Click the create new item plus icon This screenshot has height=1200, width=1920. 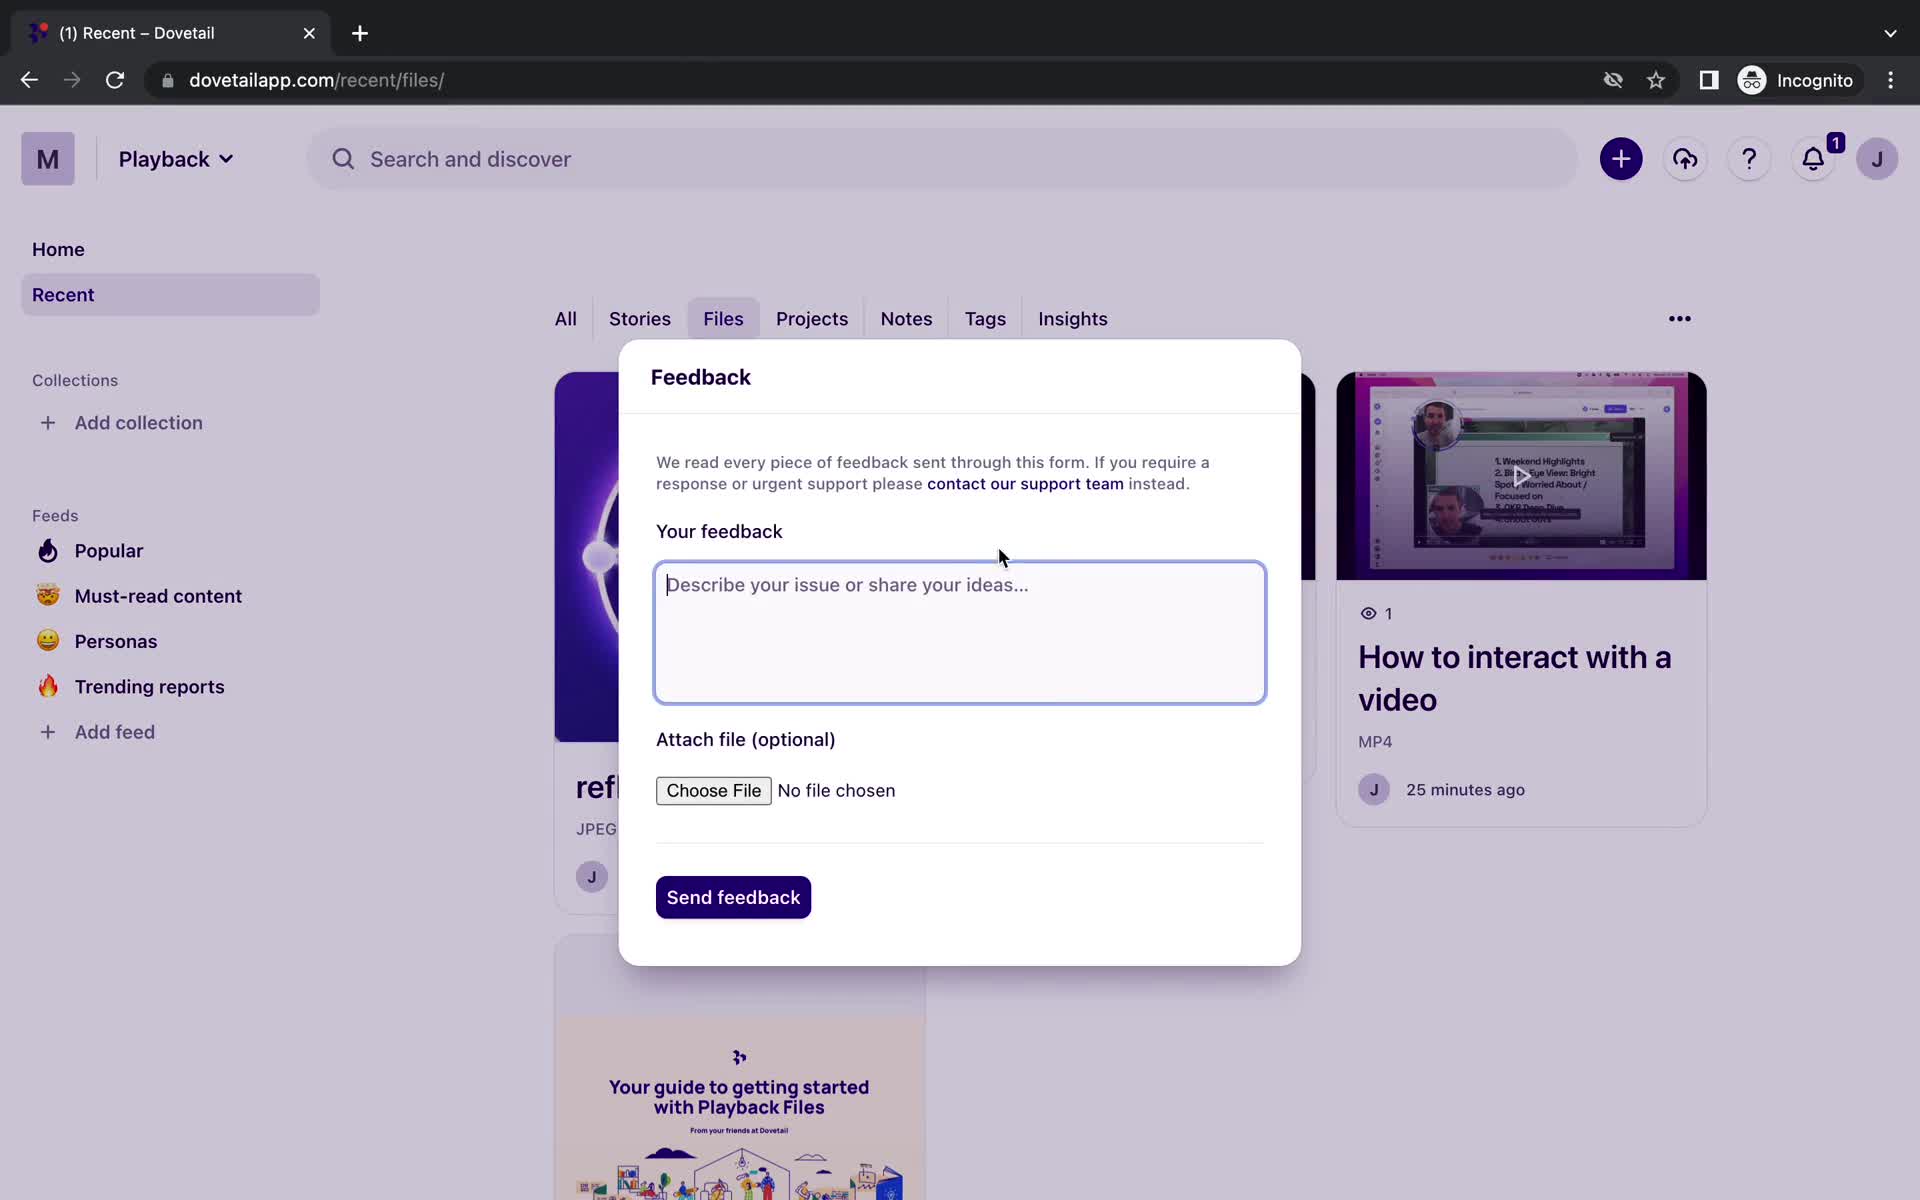tap(1620, 159)
